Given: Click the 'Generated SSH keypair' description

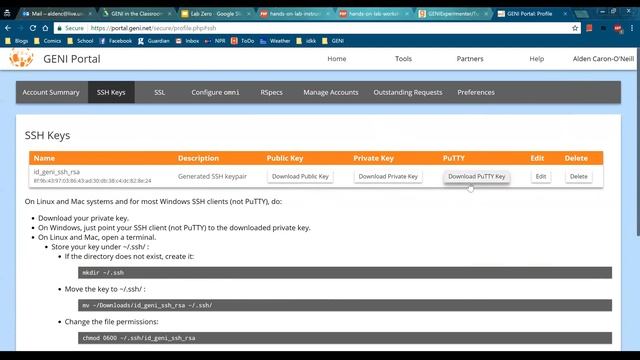Looking at the screenshot, I should [x=212, y=176].
